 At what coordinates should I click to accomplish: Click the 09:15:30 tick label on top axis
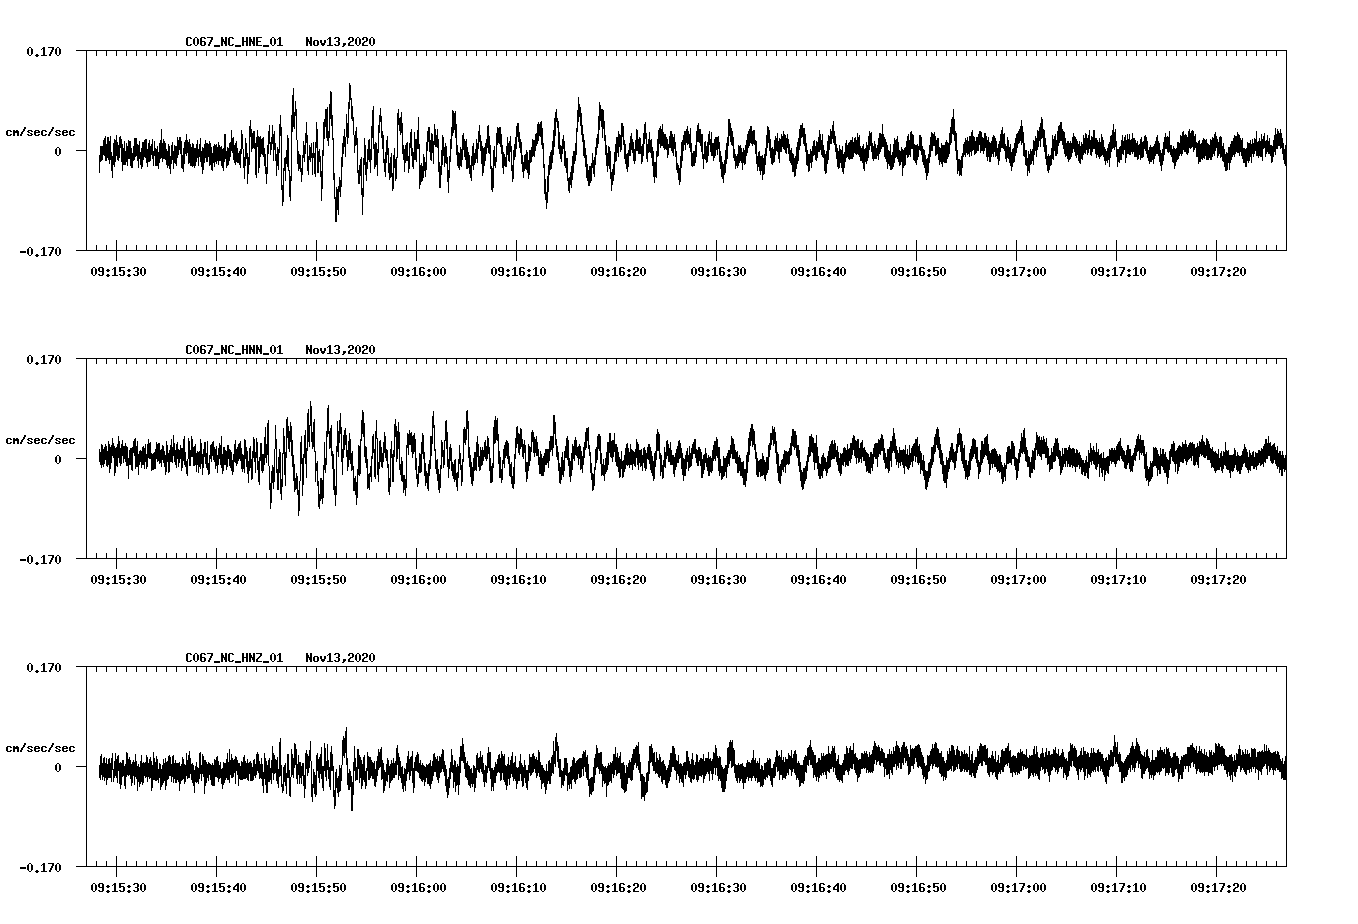click(x=120, y=269)
